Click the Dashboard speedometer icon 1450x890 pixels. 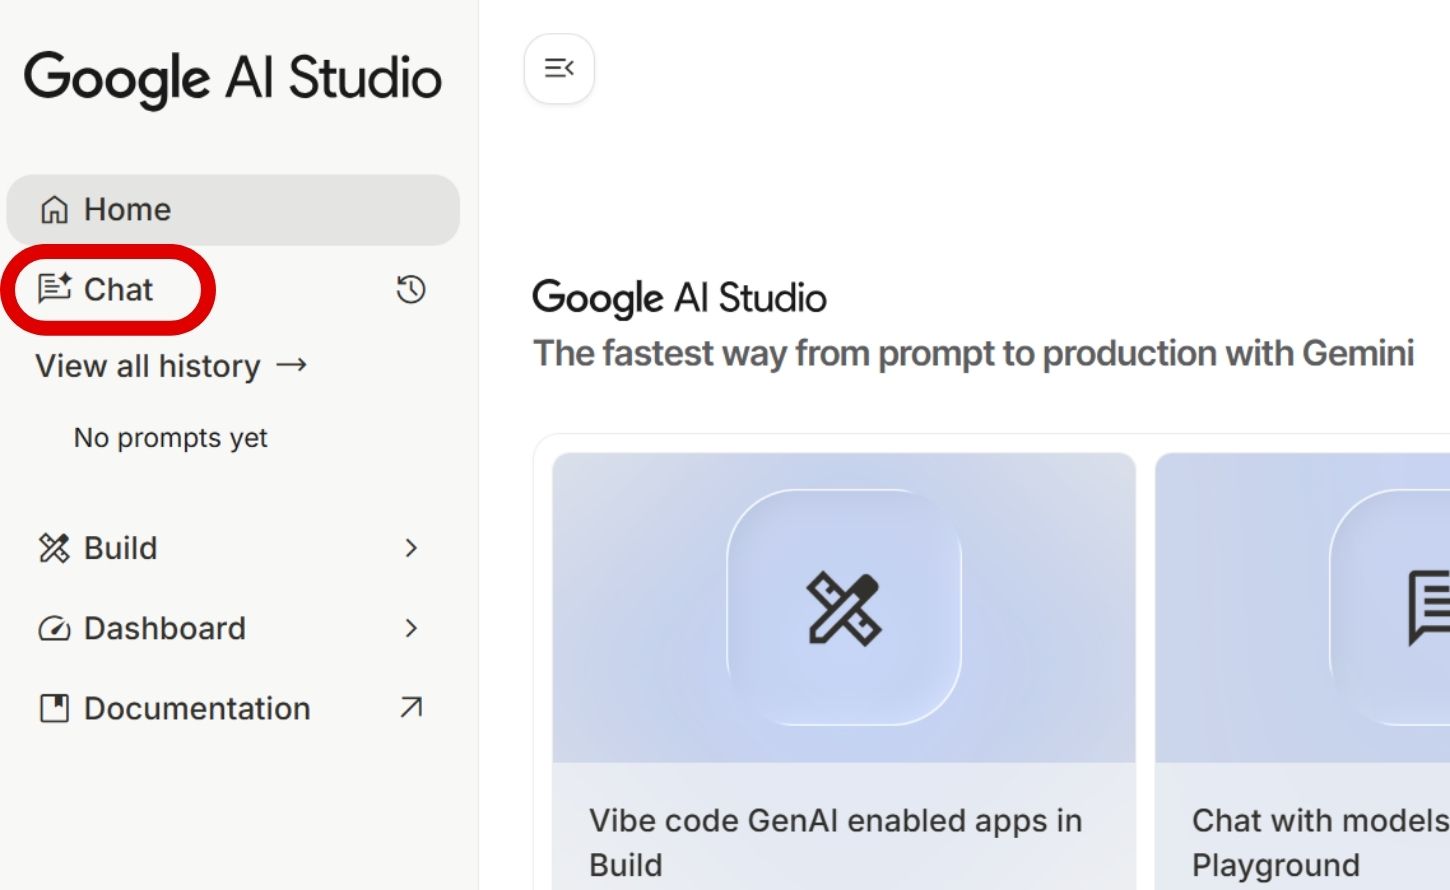[x=54, y=628]
